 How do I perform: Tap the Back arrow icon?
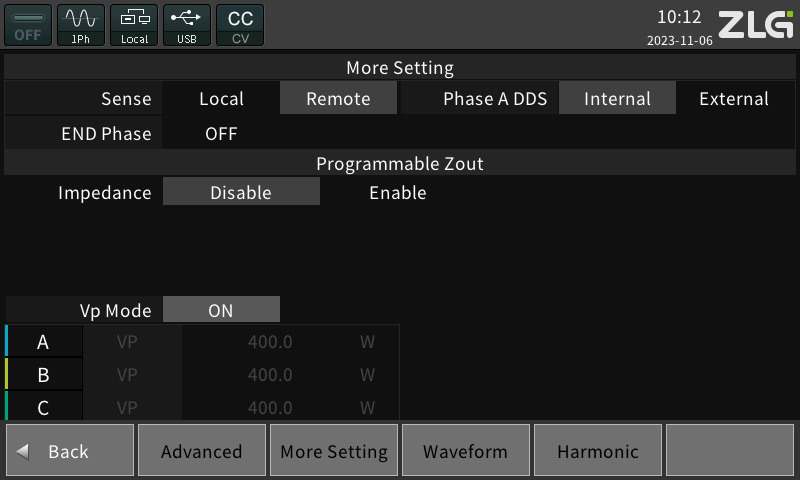(24, 452)
